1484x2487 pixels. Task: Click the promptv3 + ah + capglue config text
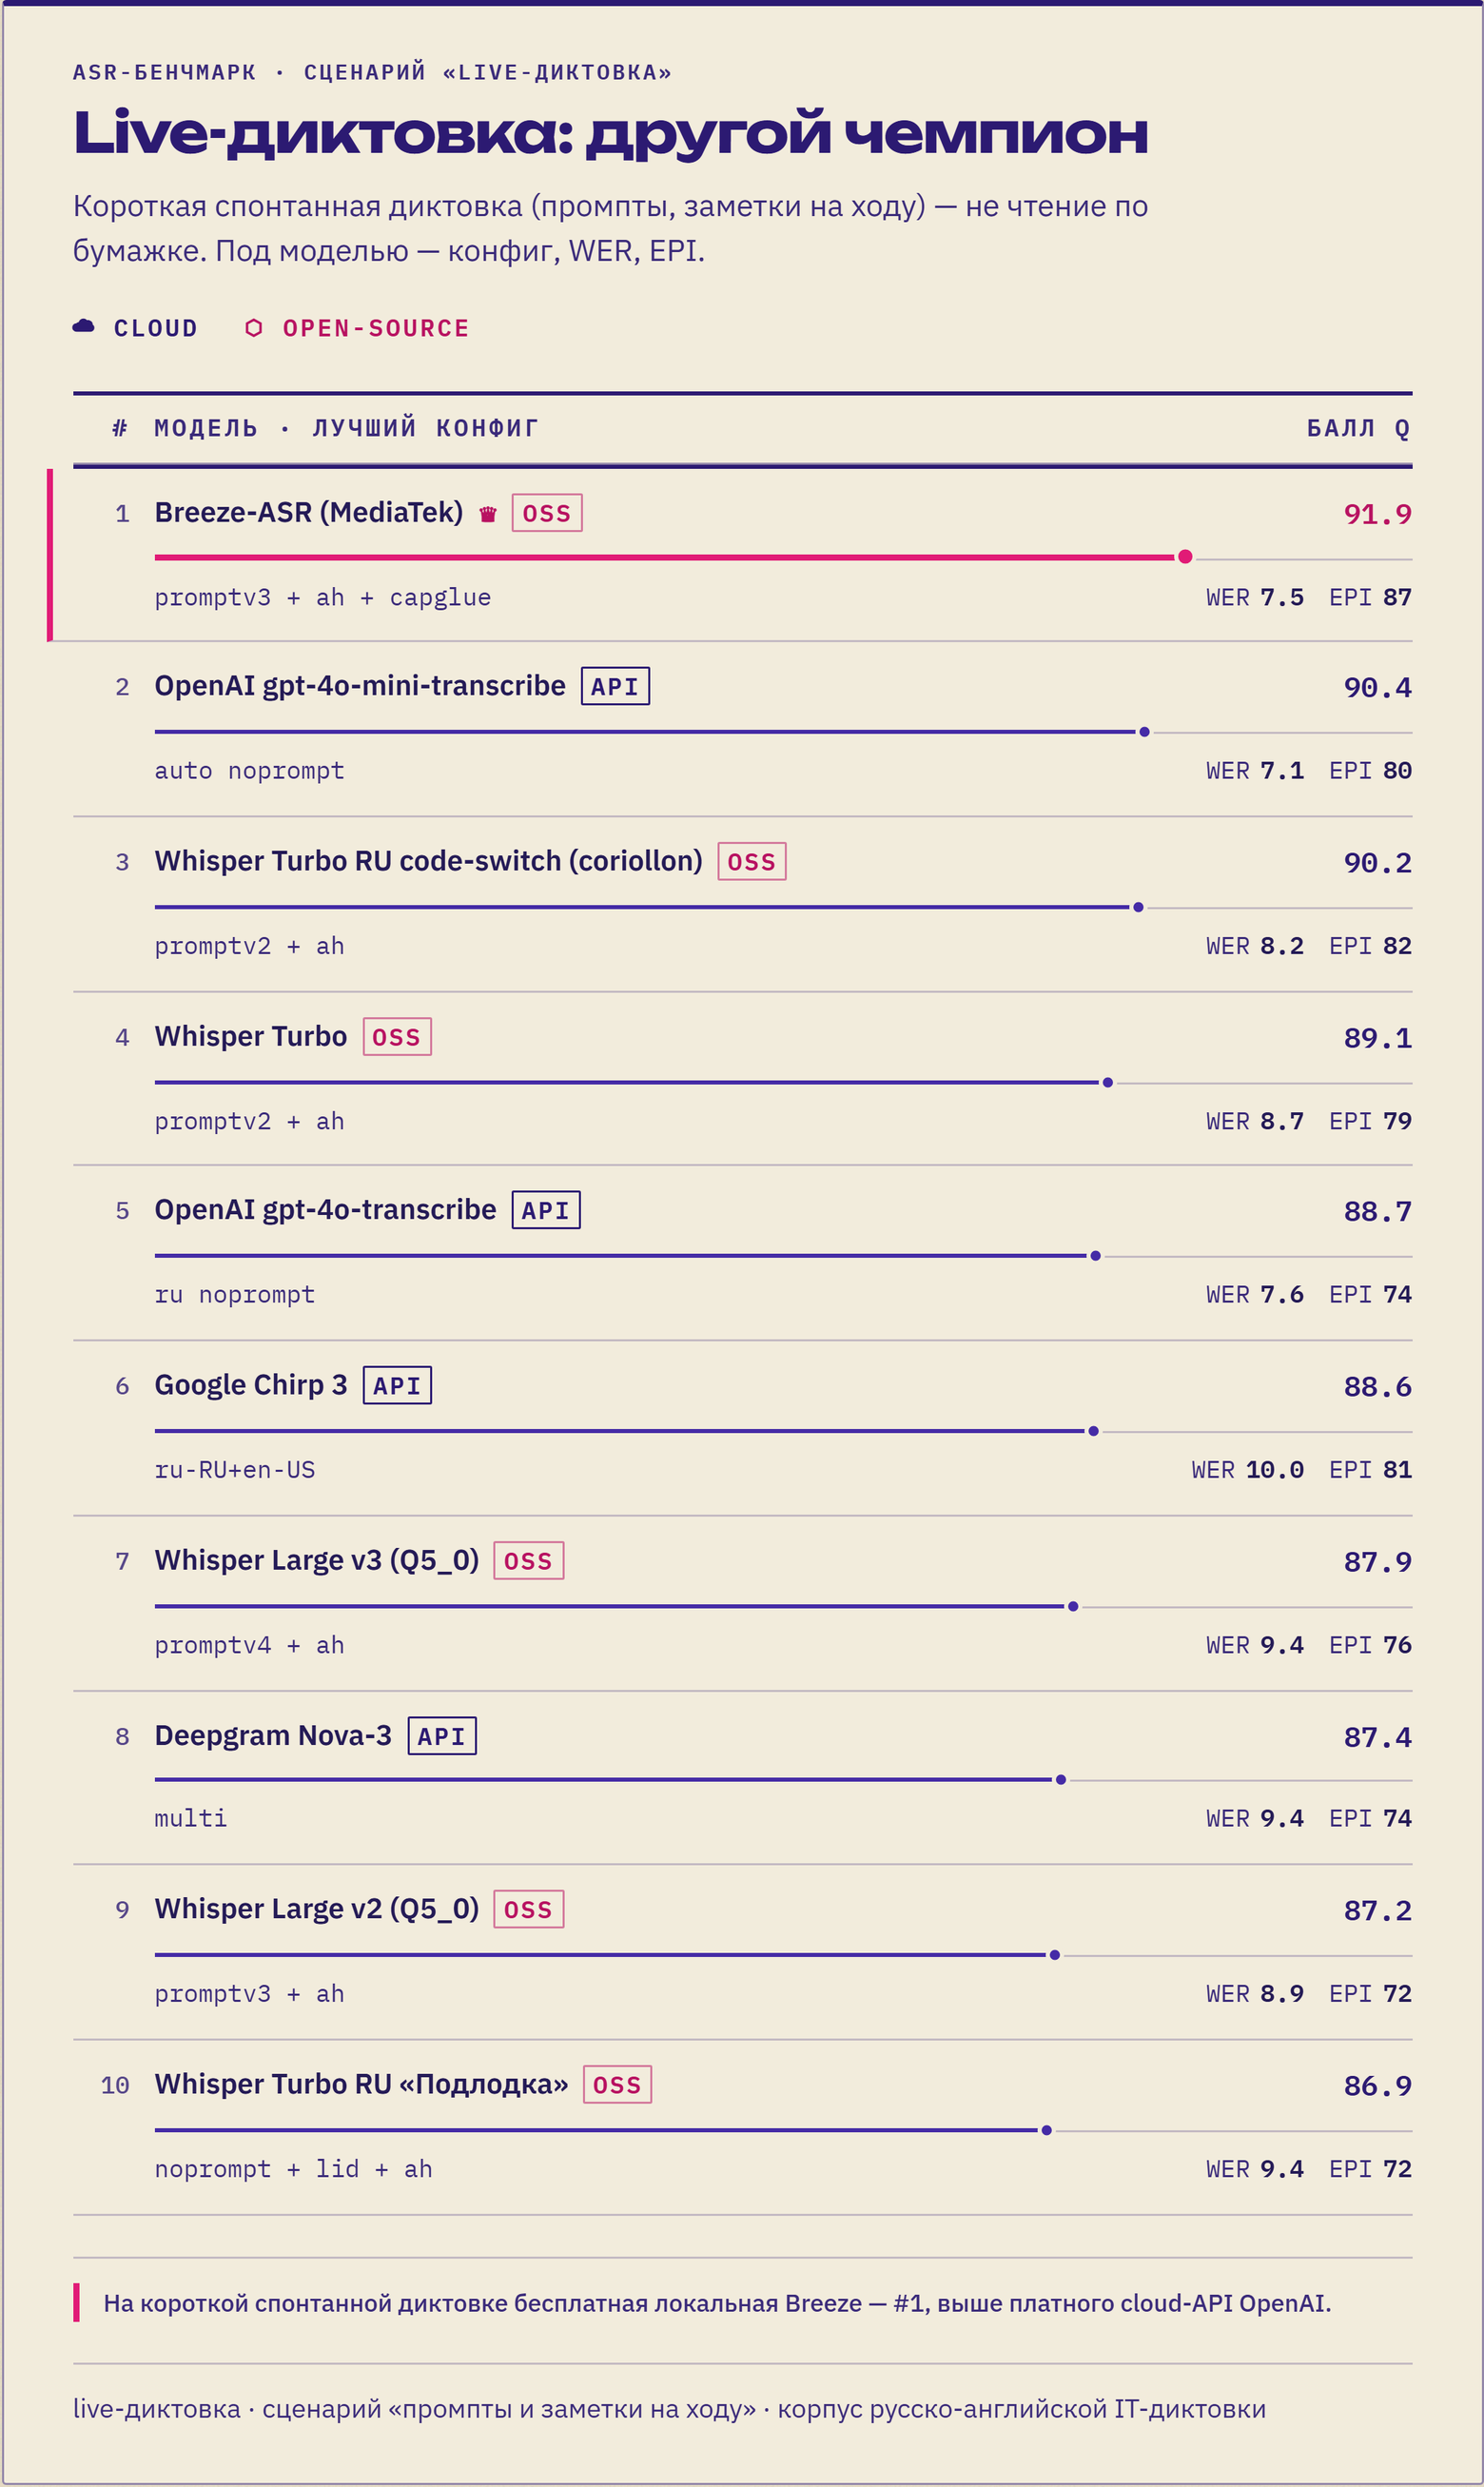323,597
